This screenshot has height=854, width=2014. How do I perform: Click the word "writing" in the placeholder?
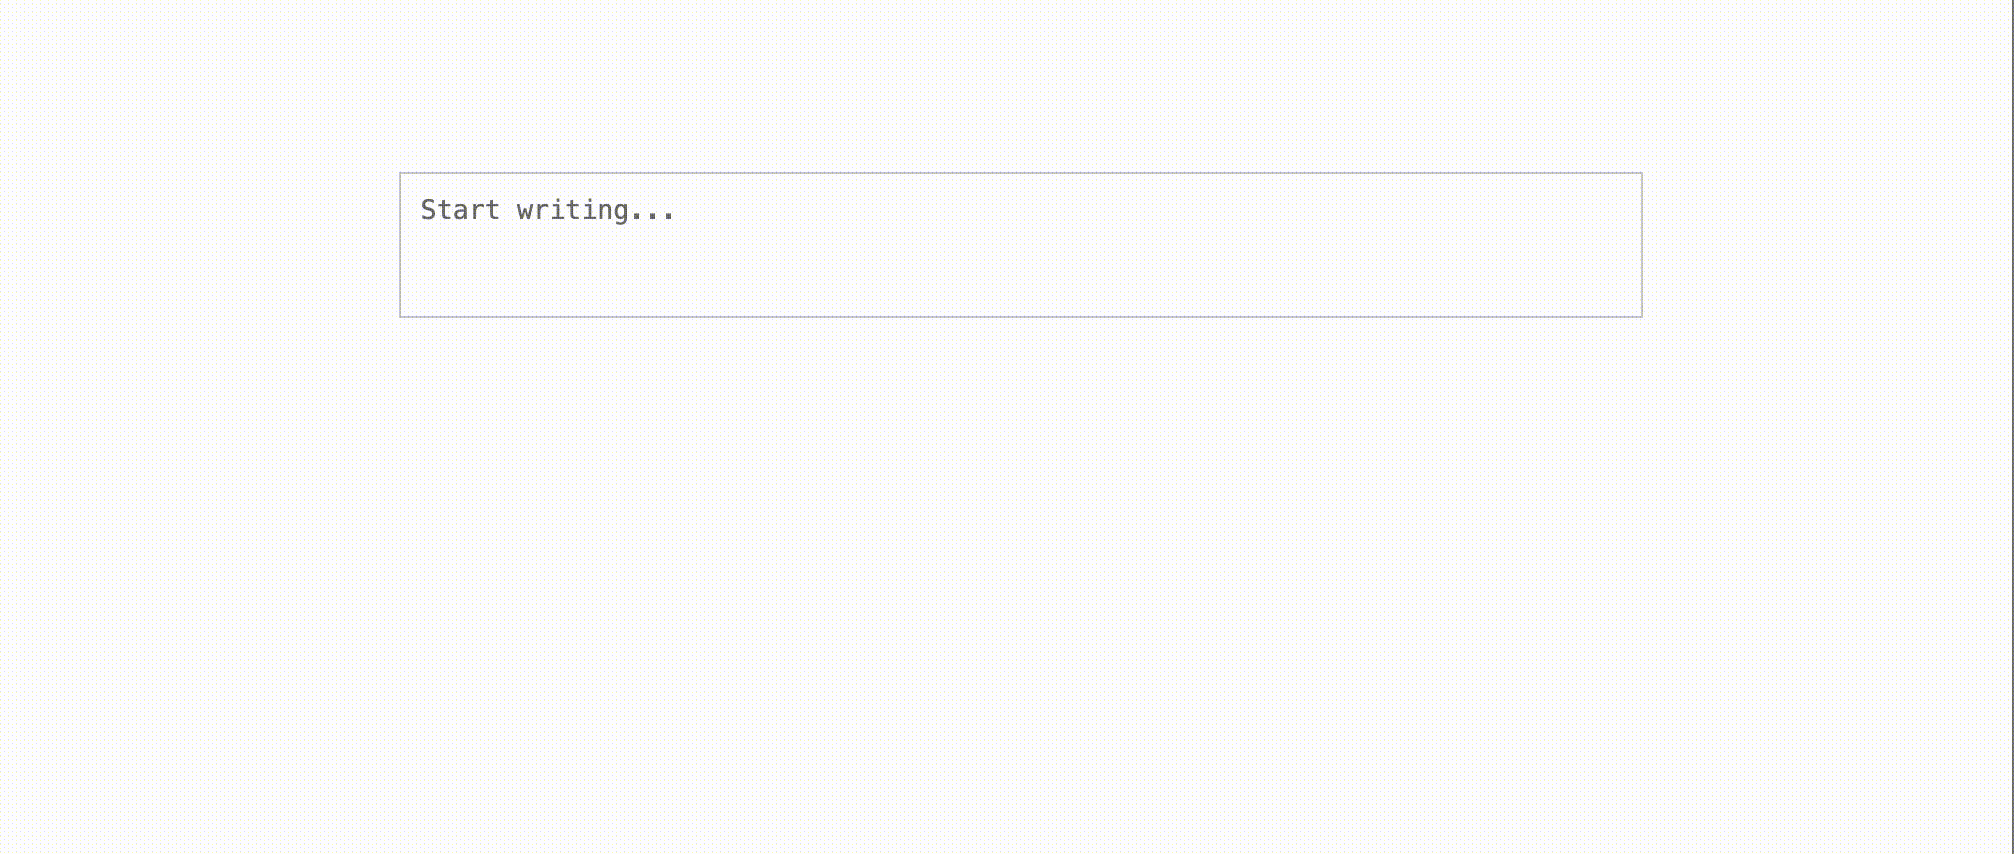point(573,210)
